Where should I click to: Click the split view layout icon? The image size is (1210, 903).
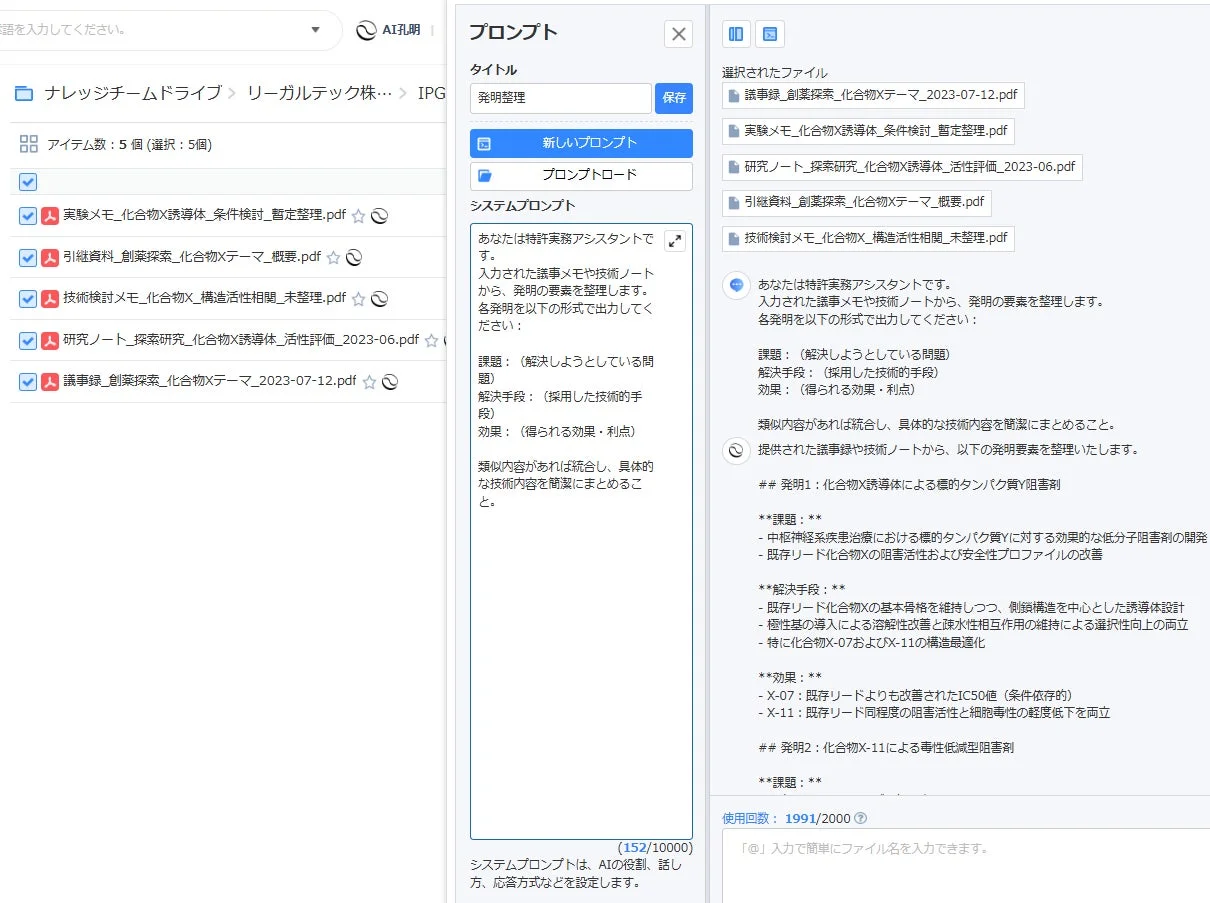click(x=736, y=33)
